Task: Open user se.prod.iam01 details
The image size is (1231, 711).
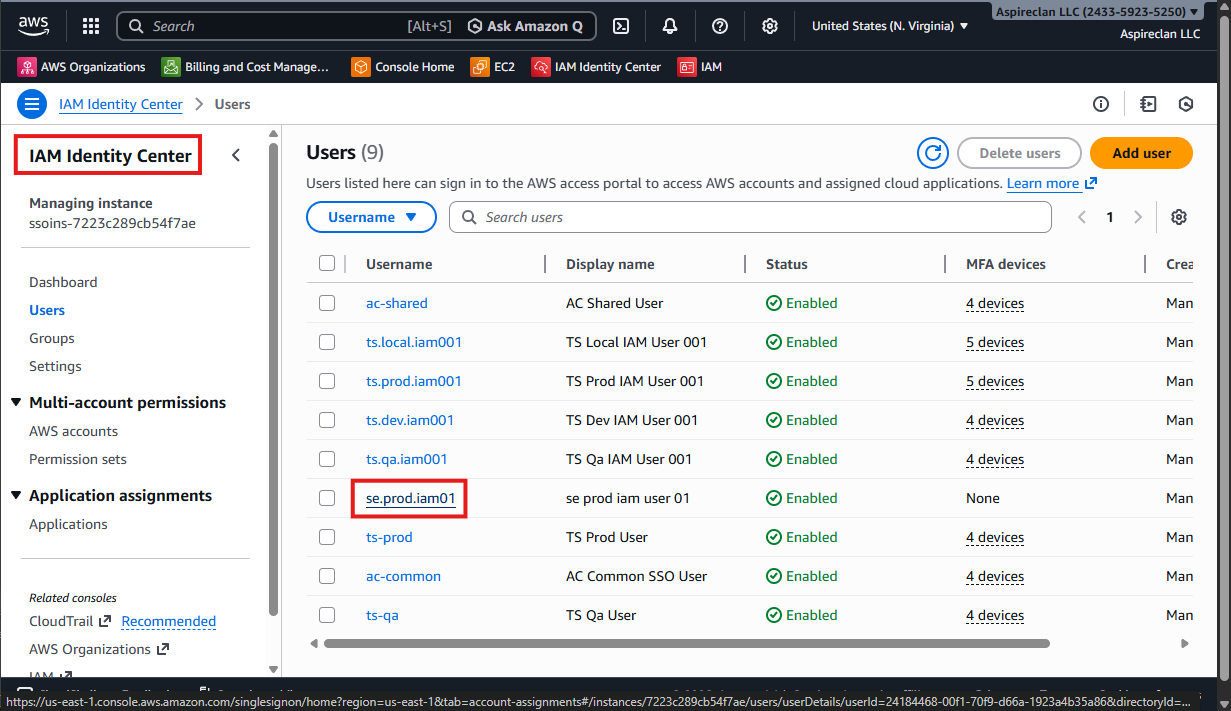Action: pyautogui.click(x=411, y=498)
